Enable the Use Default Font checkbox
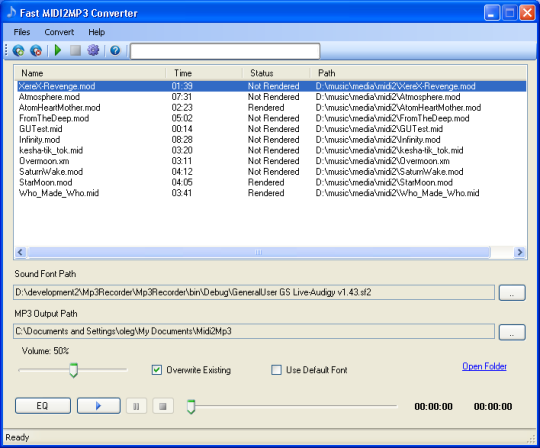540x448 pixels. (x=276, y=370)
